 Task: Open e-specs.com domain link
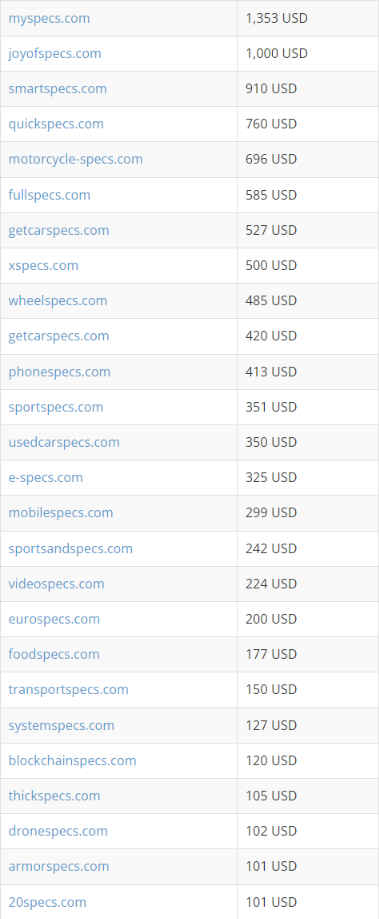point(46,478)
